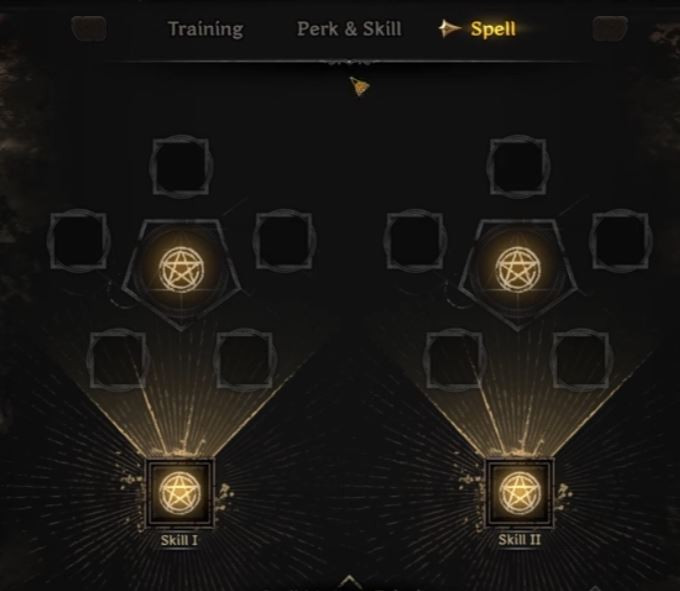
Task: Click the Skill I pentagram icon
Action: (x=180, y=493)
